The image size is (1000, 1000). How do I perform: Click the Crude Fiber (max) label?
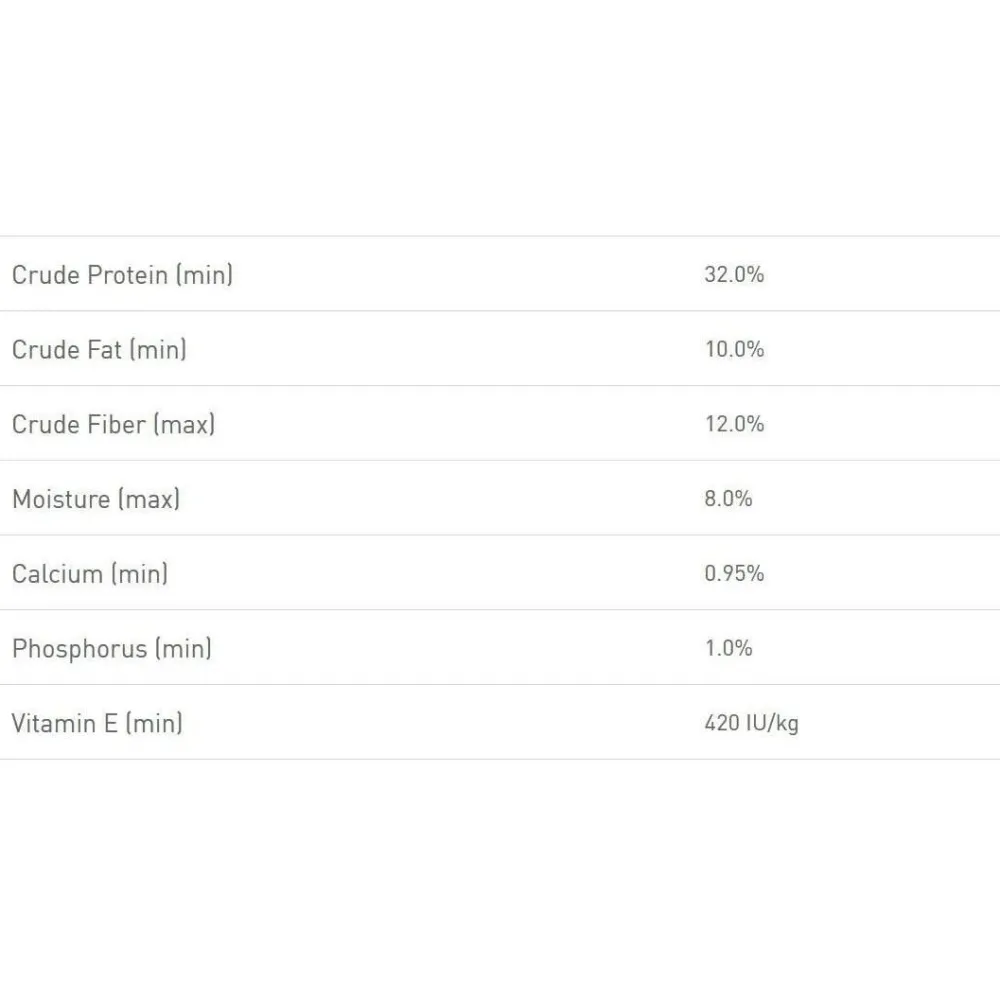point(114,424)
